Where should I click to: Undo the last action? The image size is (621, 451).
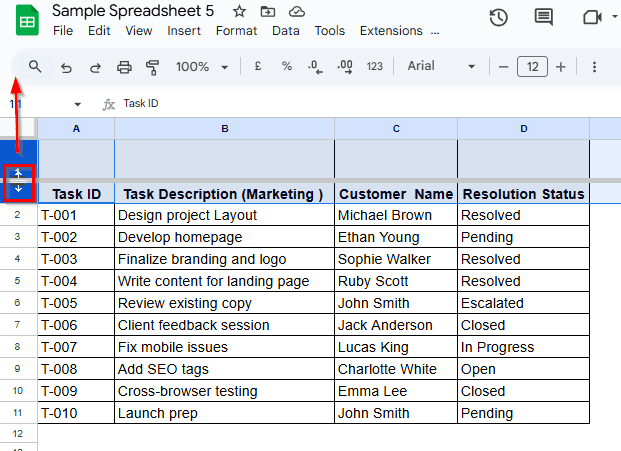point(66,67)
